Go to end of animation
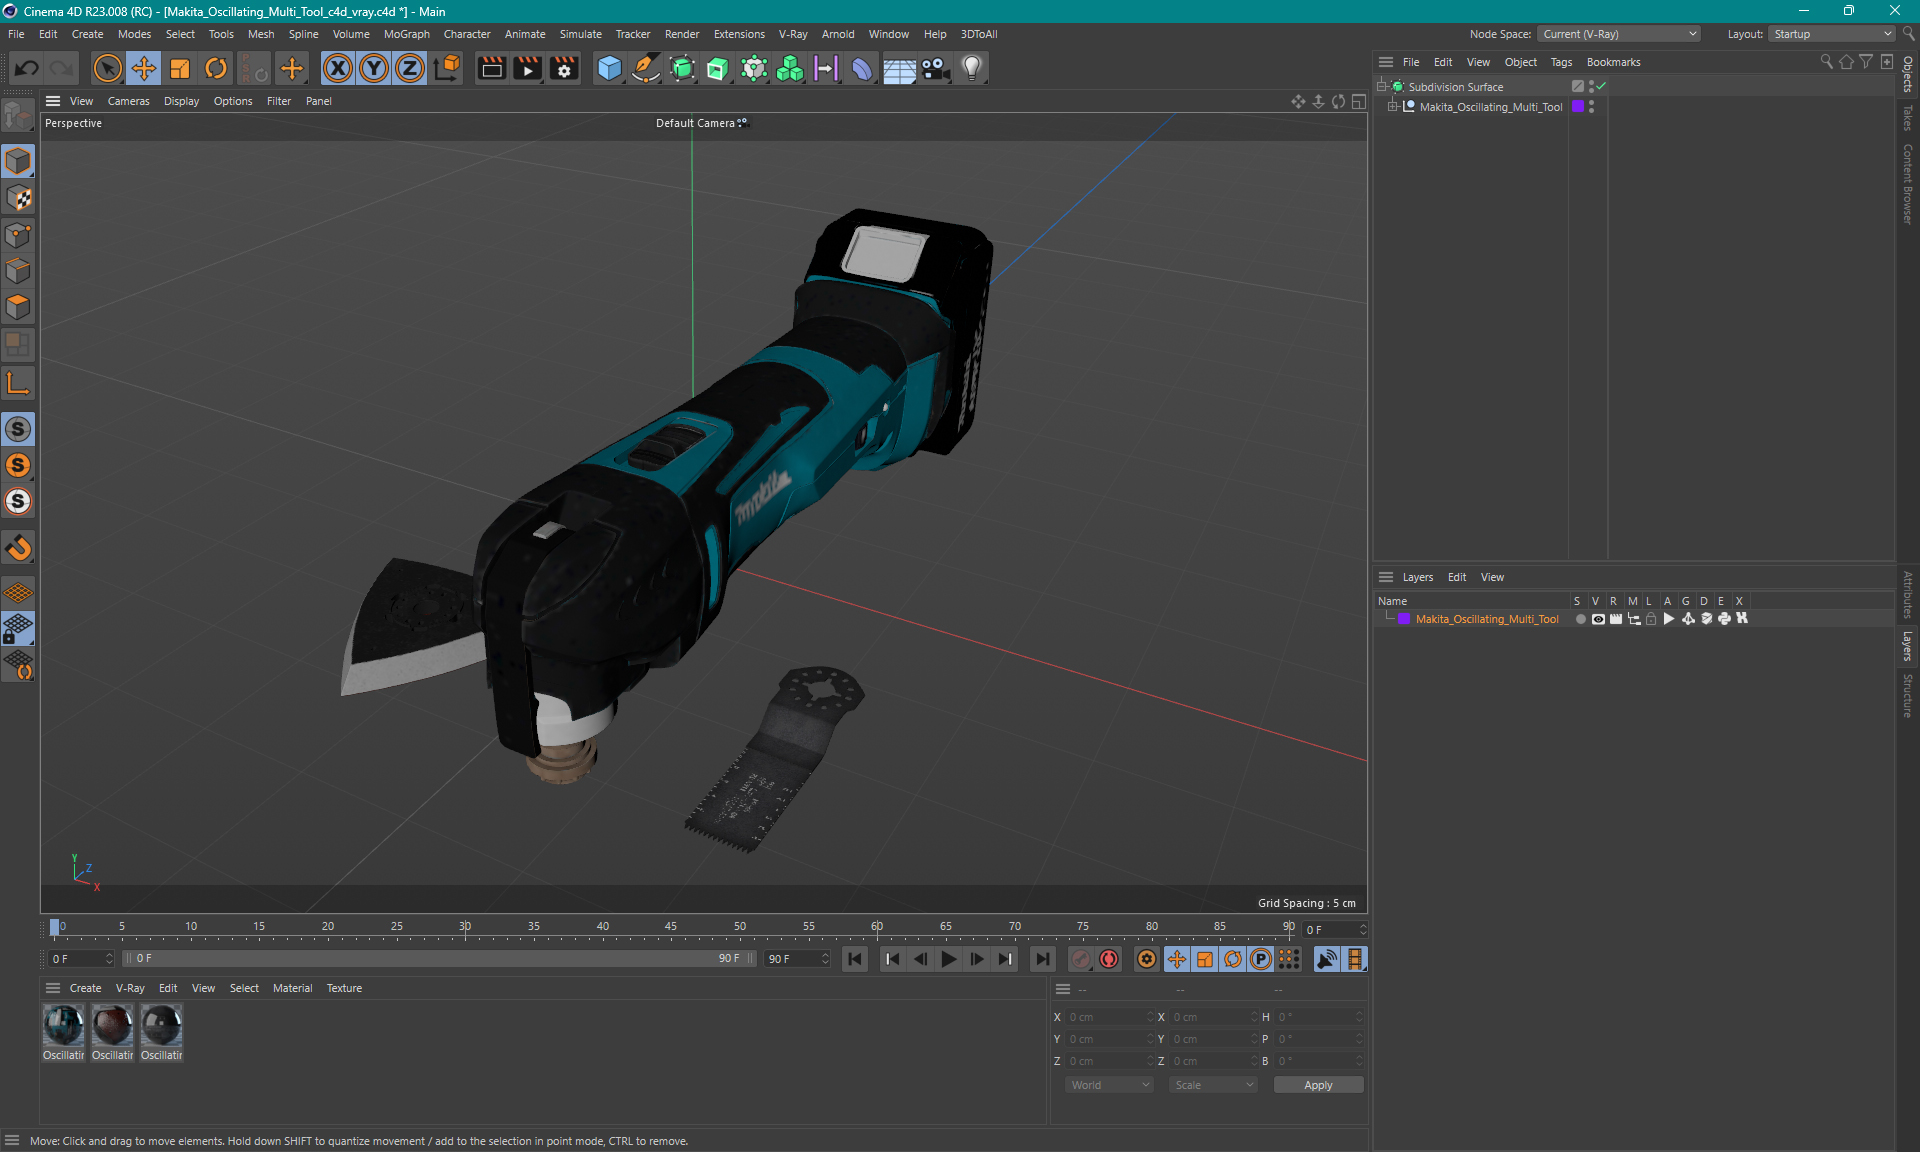 coord(1043,959)
